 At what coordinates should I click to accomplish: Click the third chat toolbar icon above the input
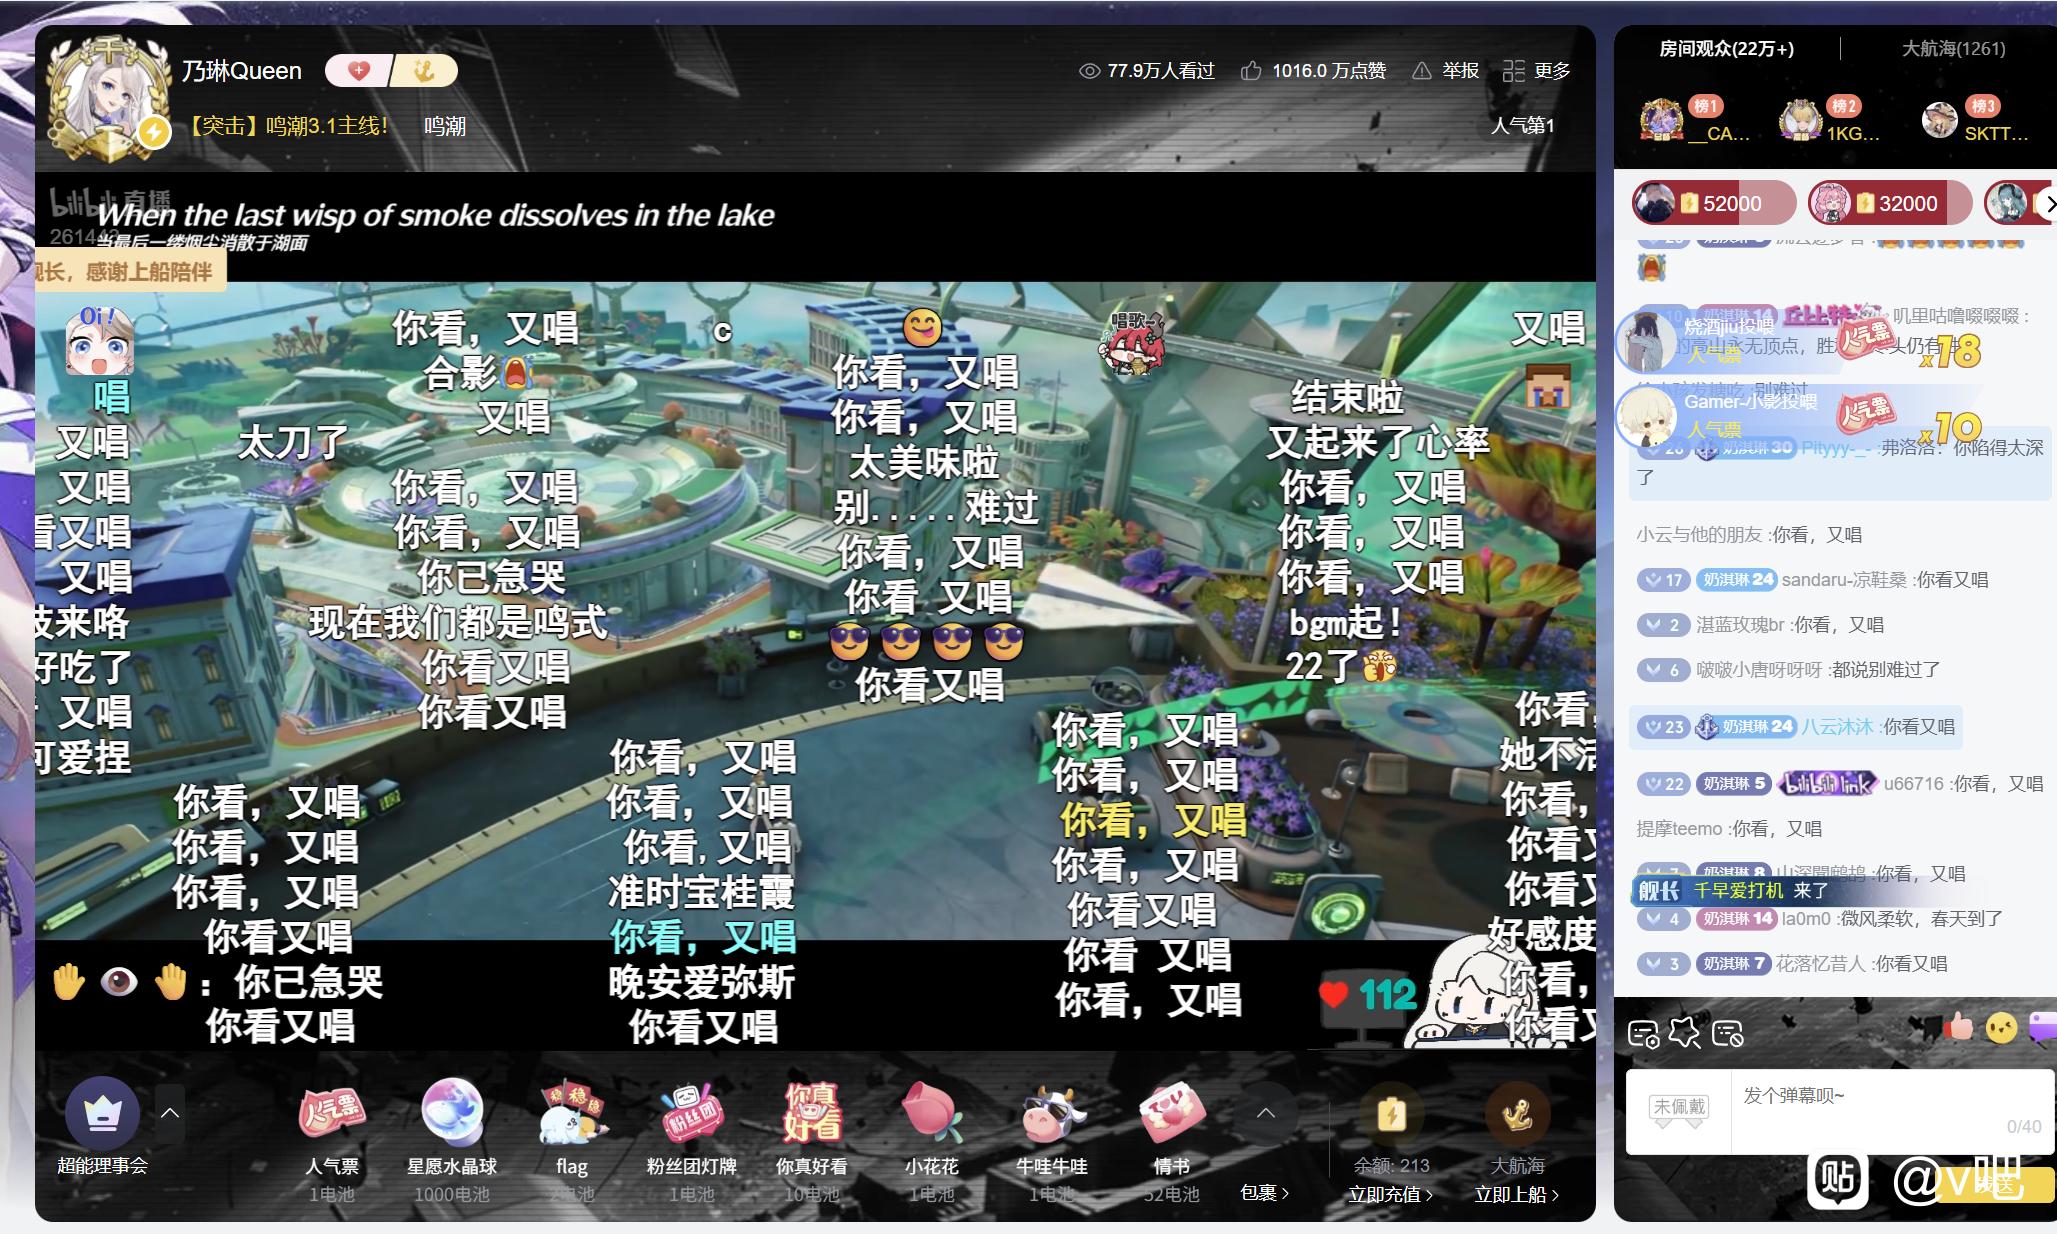coord(1727,1033)
